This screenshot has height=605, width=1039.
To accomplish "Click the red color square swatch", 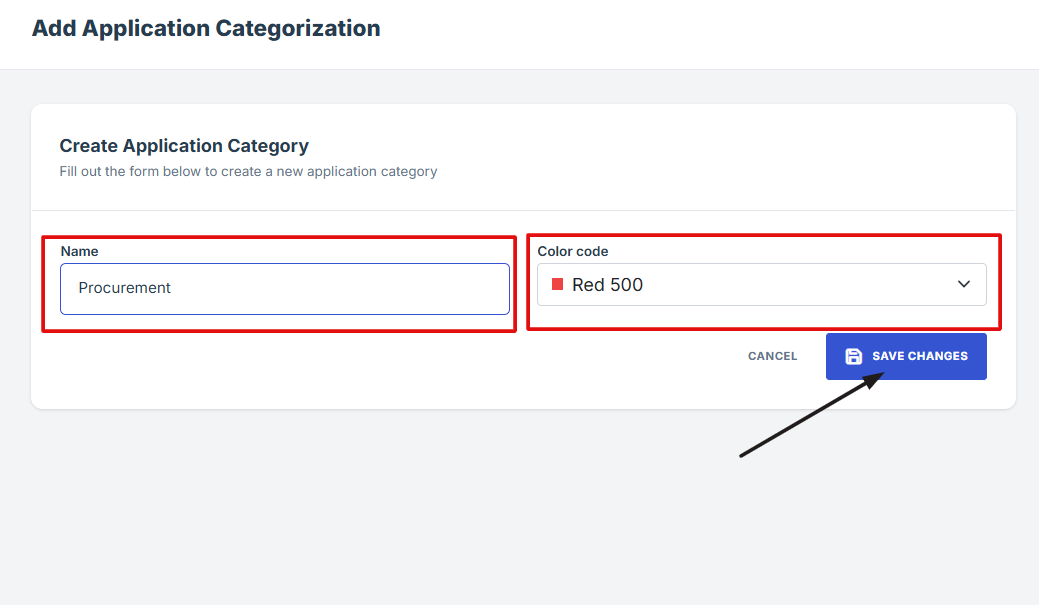I will (558, 285).
